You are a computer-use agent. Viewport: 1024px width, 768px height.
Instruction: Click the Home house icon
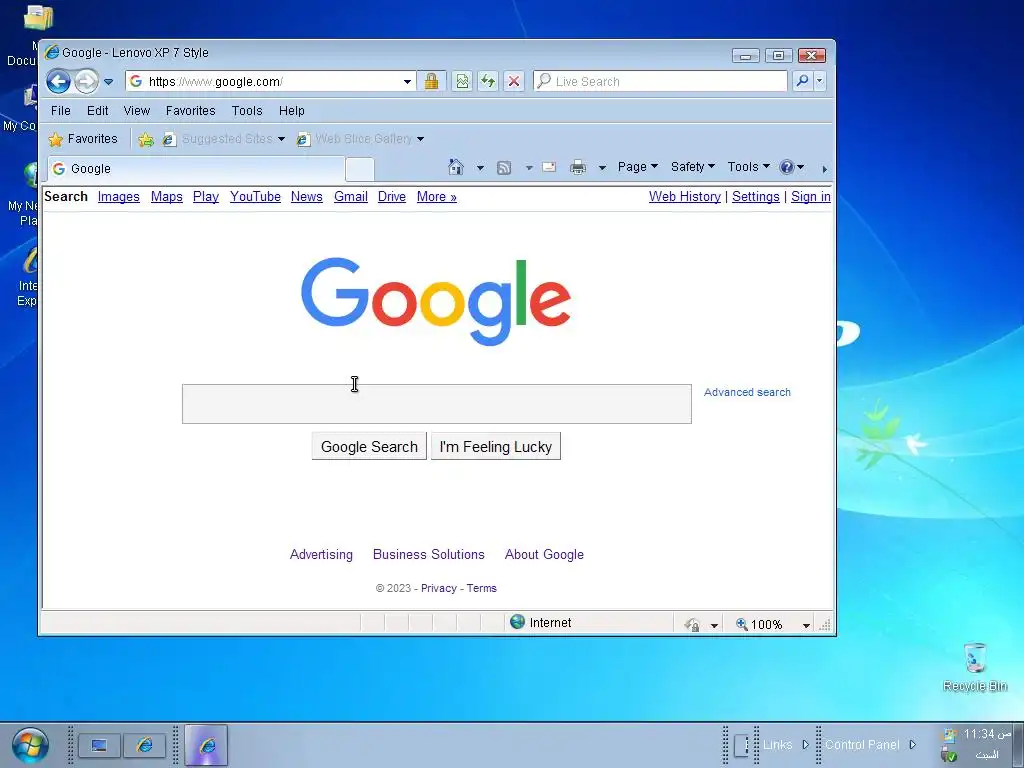[x=456, y=167]
